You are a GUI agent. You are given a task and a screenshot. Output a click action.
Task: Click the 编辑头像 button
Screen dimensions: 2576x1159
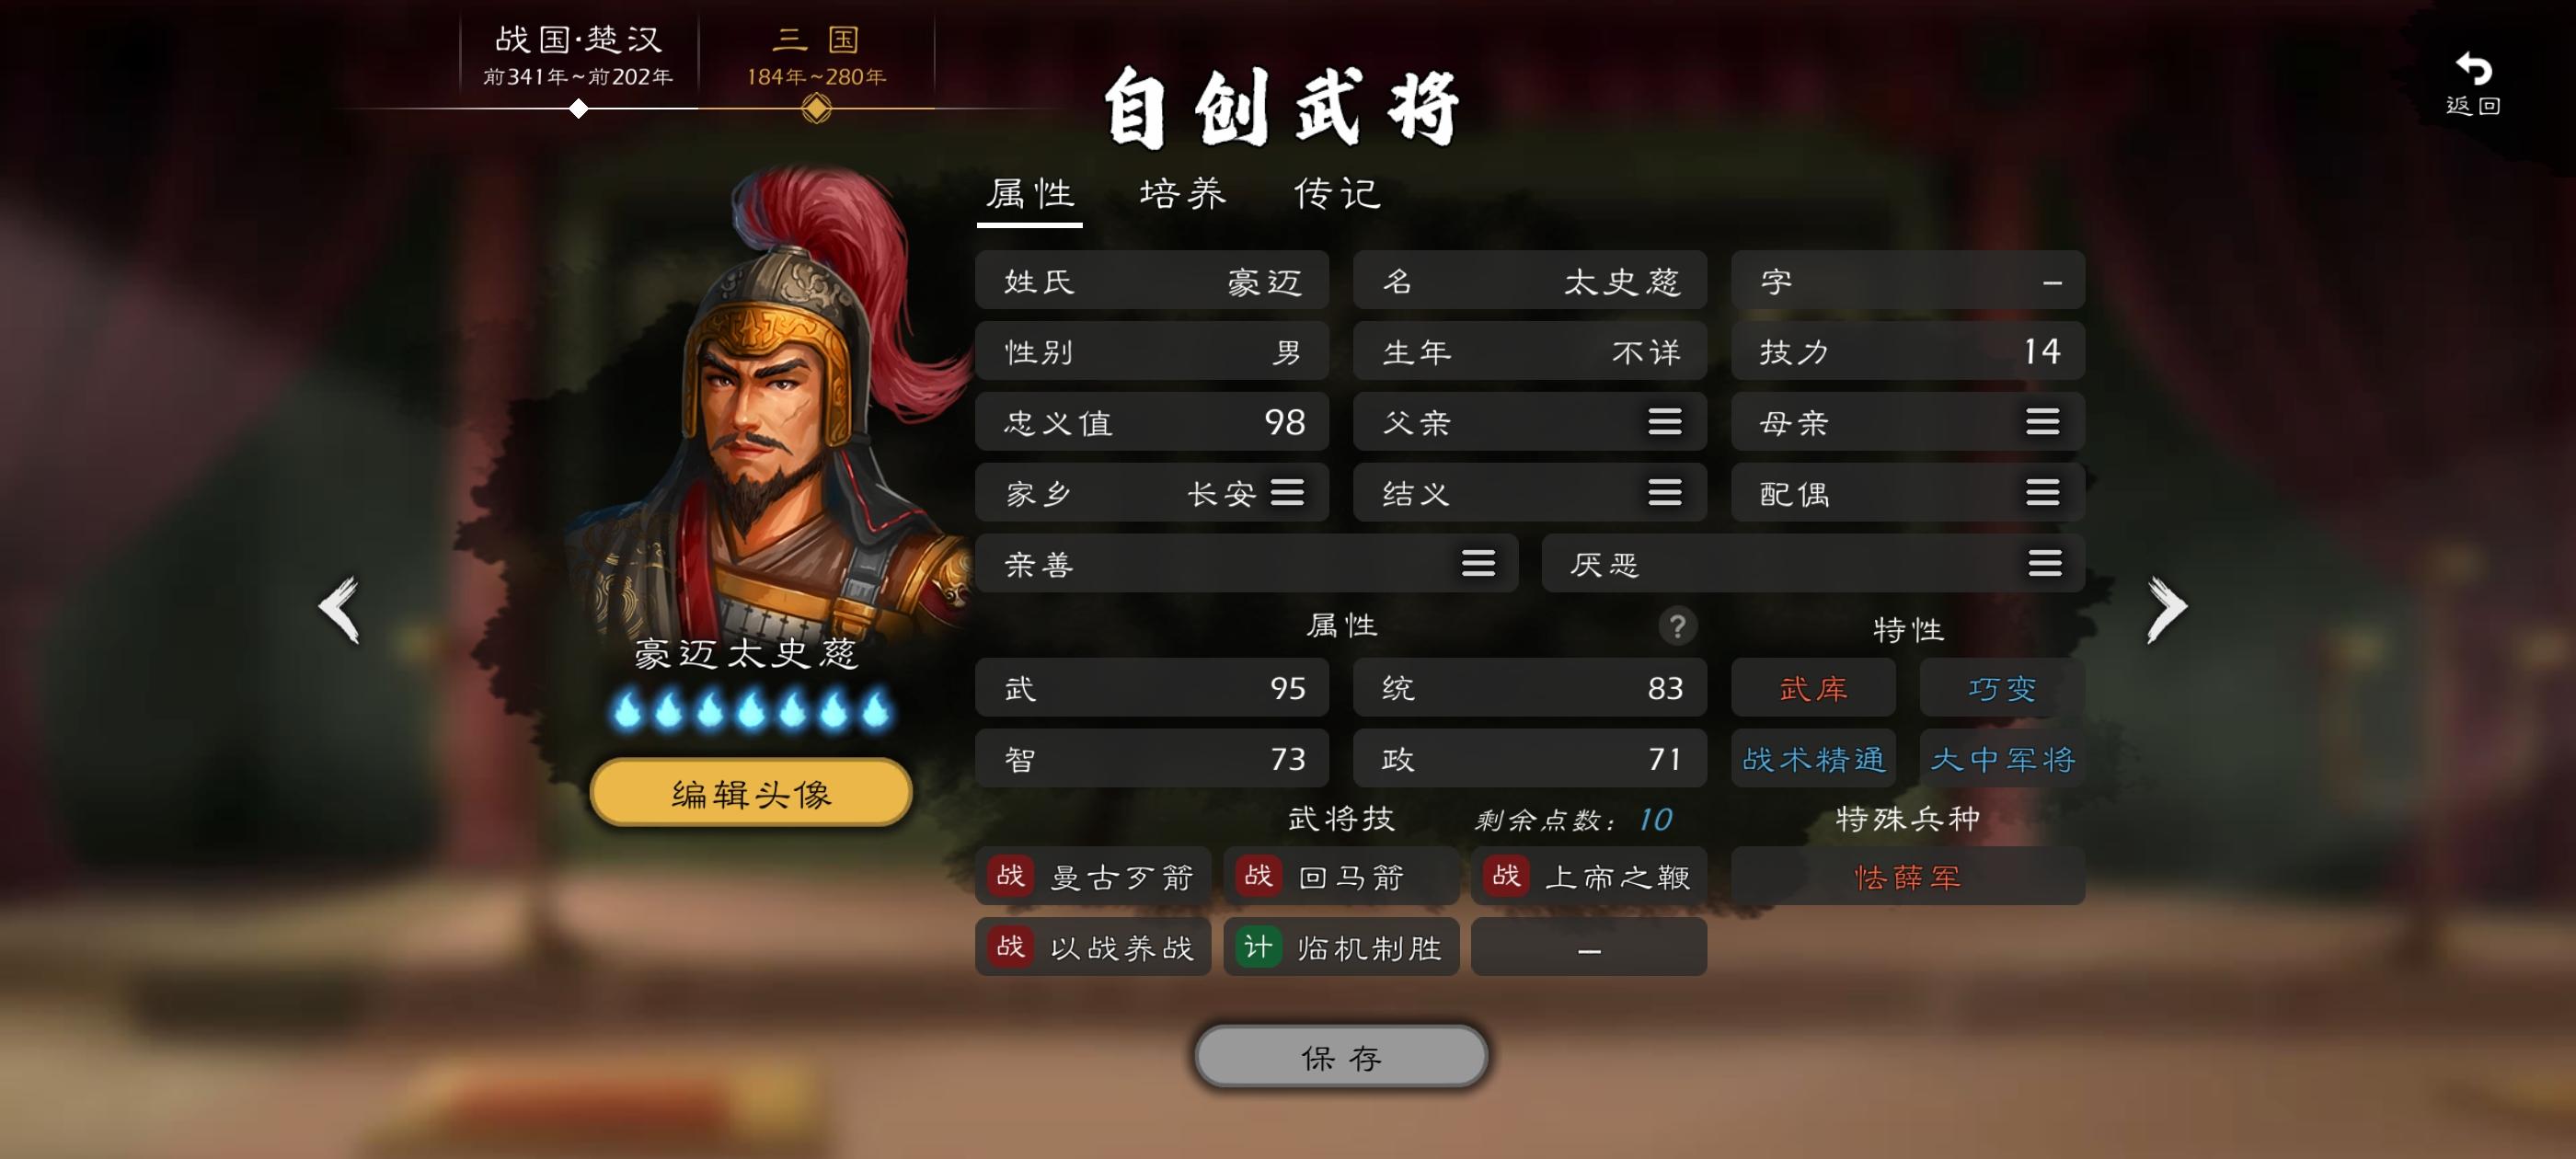tap(751, 792)
